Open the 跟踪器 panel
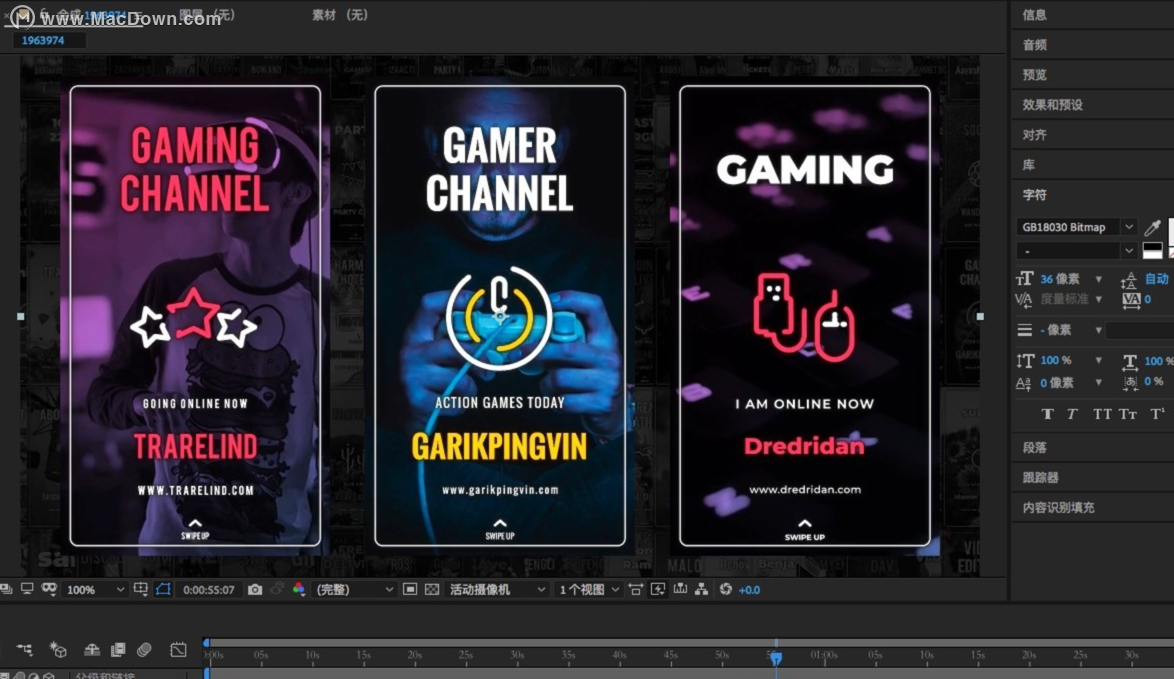Viewport: 1174px width, 679px height. coord(1041,478)
